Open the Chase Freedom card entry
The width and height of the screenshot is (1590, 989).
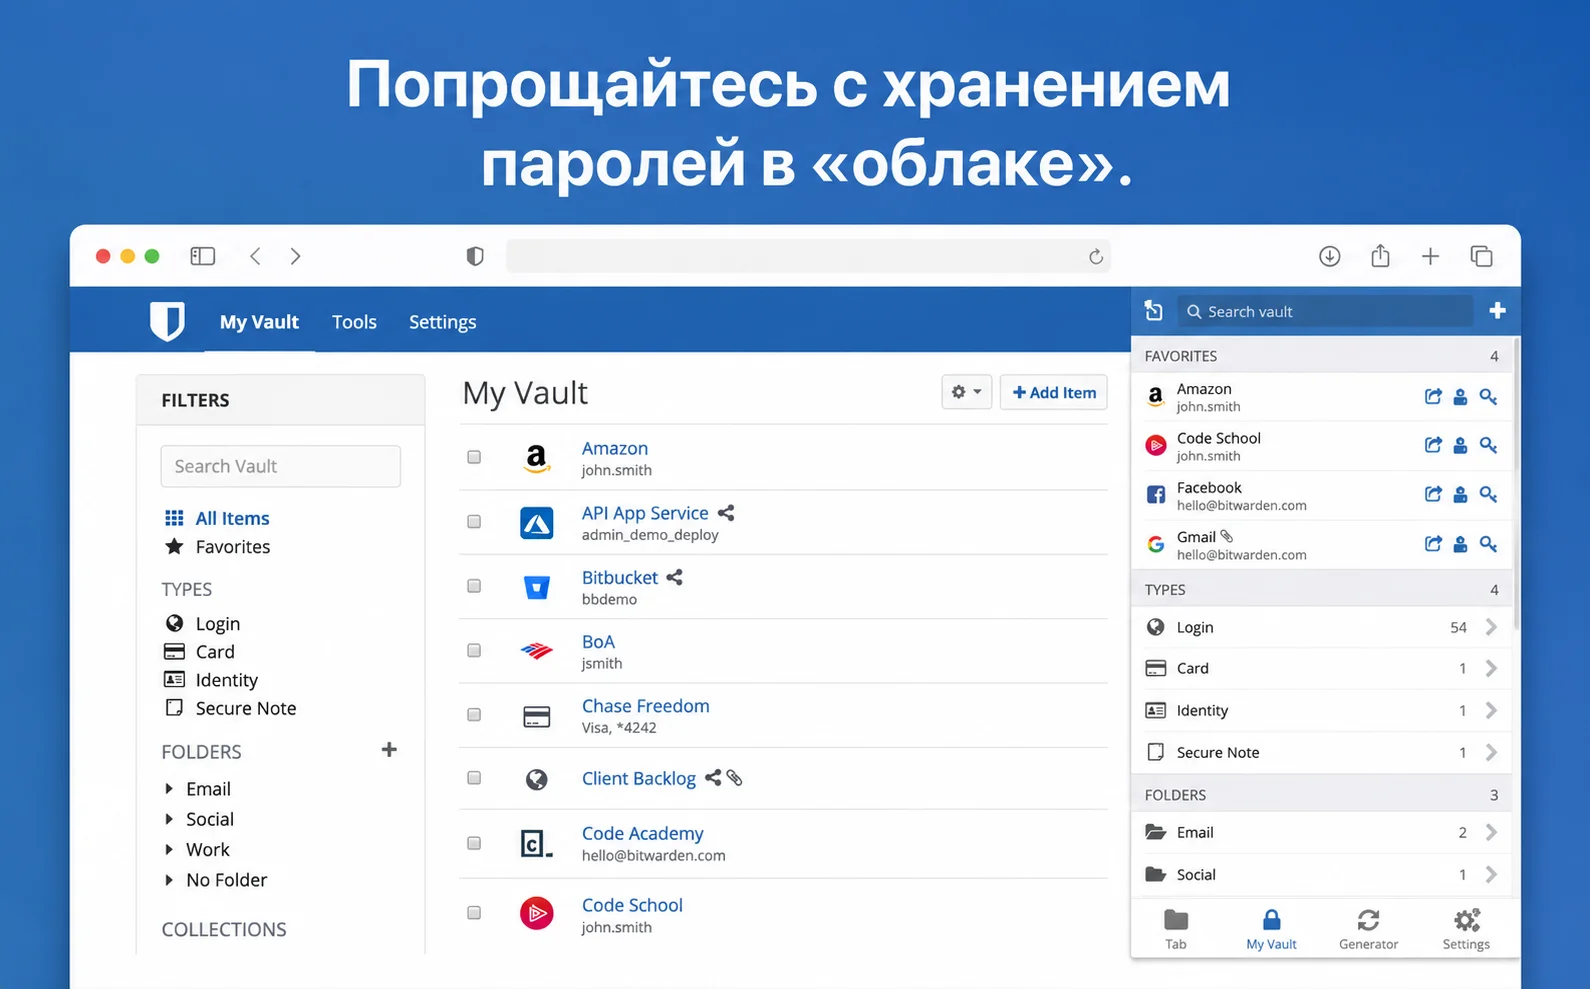coord(646,706)
